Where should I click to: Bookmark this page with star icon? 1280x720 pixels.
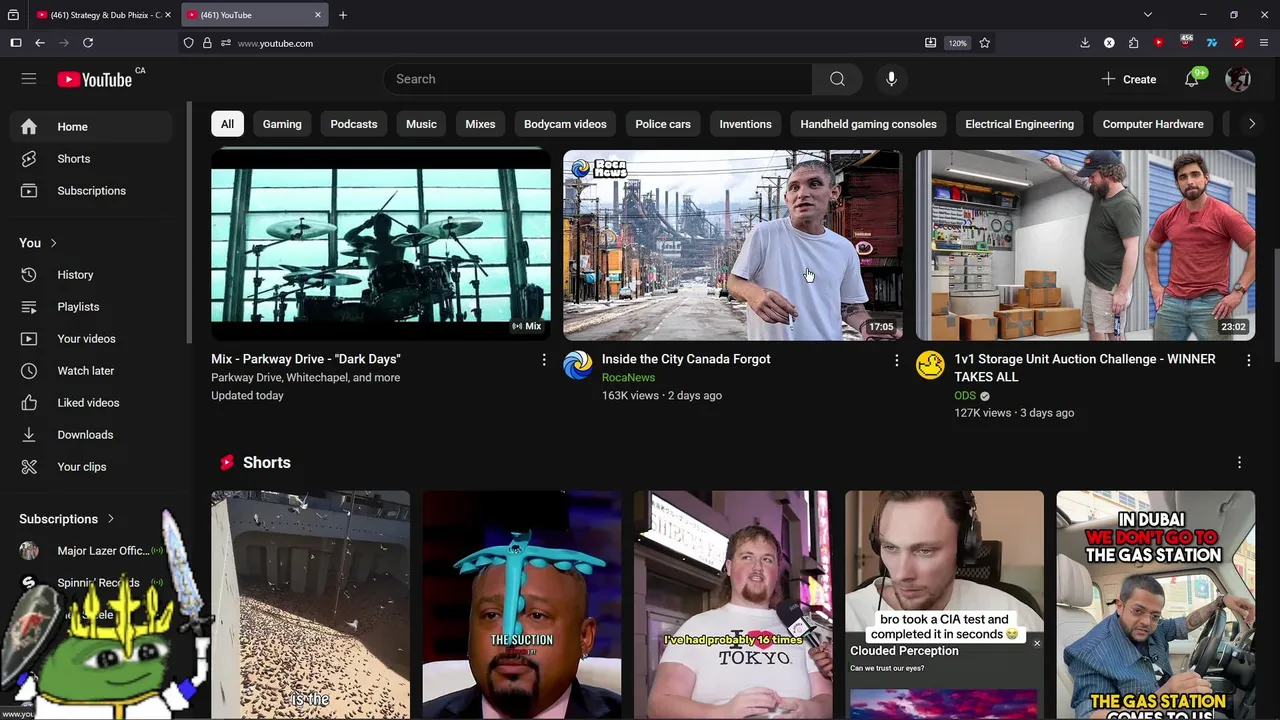click(985, 43)
